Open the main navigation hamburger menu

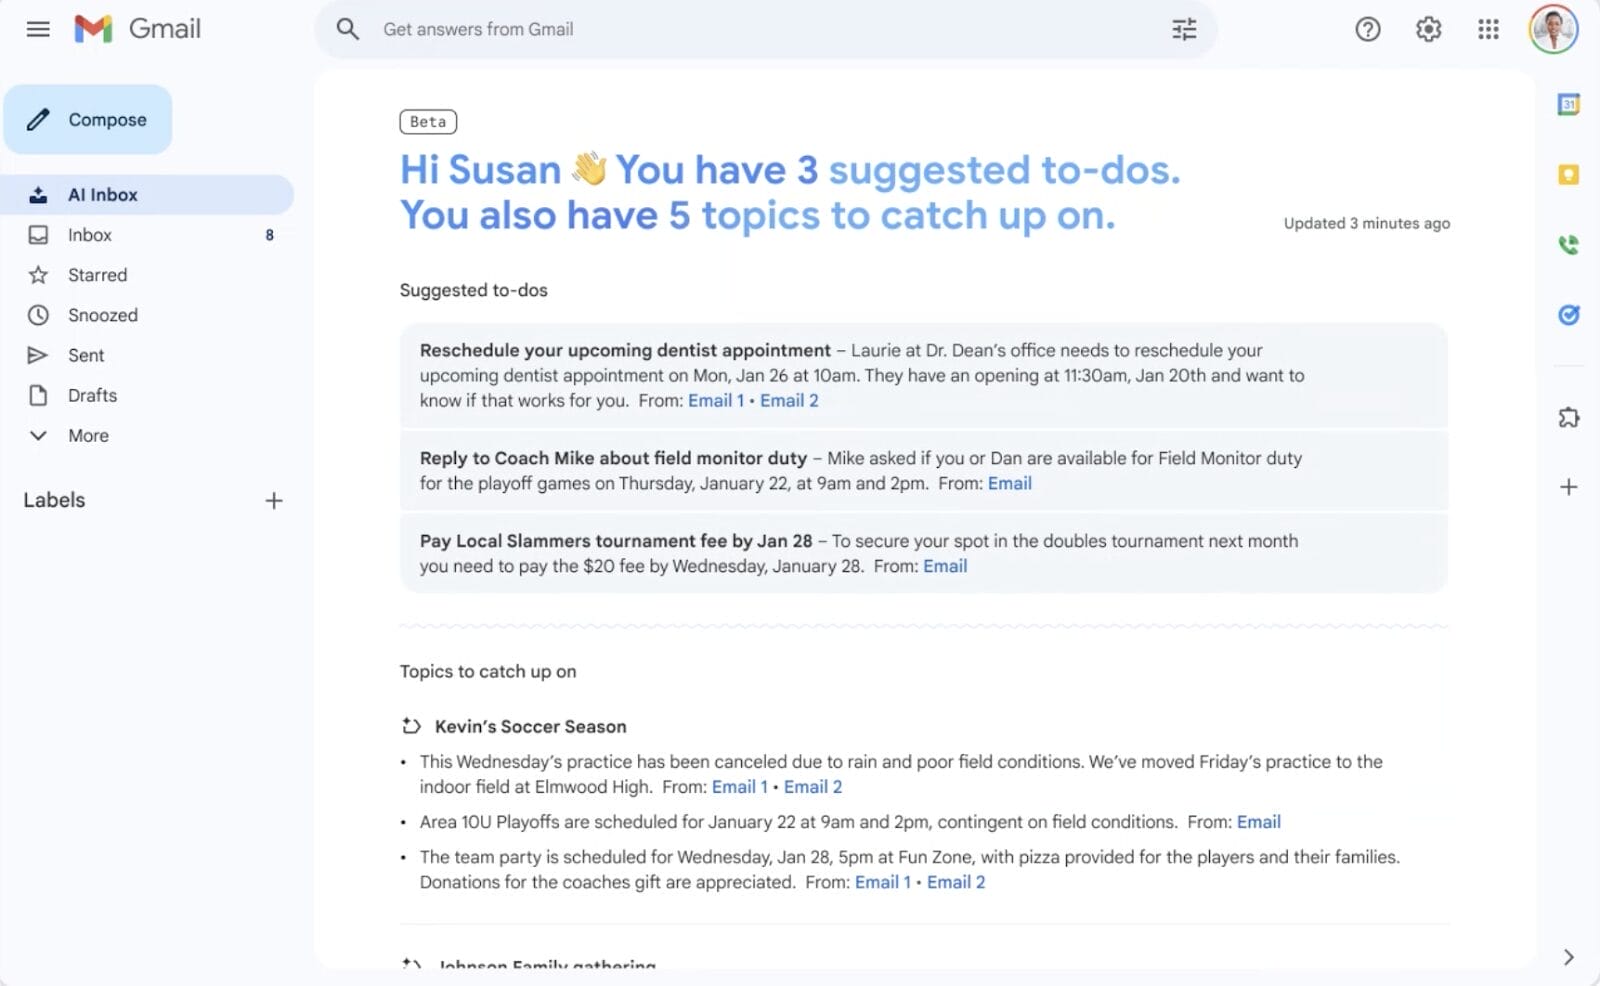point(38,29)
